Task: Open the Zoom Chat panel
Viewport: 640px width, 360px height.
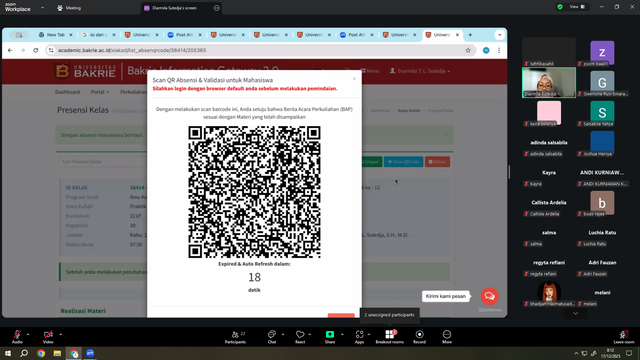Action: pos(272,337)
